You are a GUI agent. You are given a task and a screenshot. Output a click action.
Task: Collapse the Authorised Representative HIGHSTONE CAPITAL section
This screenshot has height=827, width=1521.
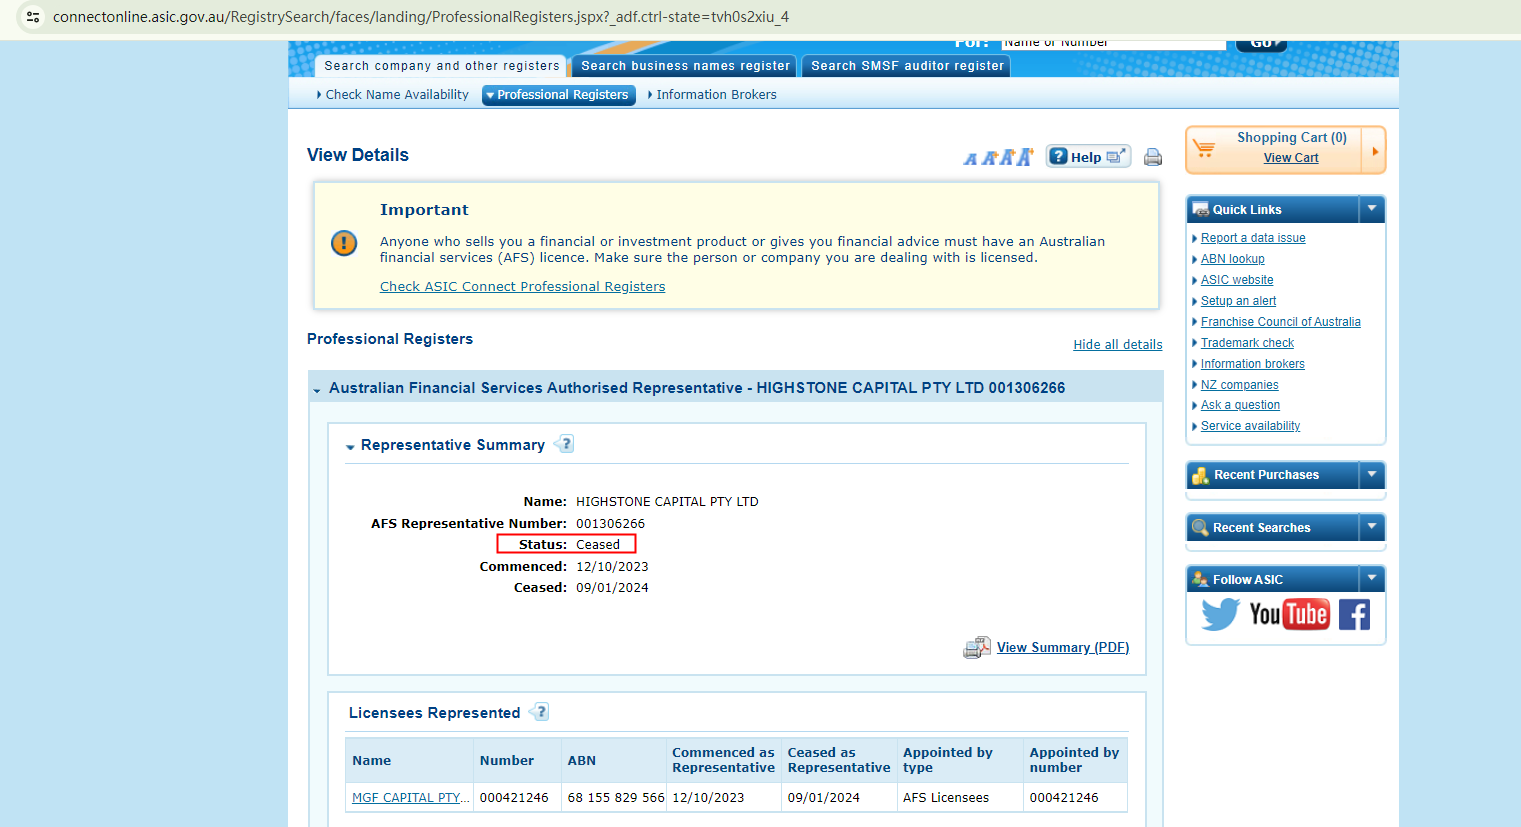coord(317,390)
